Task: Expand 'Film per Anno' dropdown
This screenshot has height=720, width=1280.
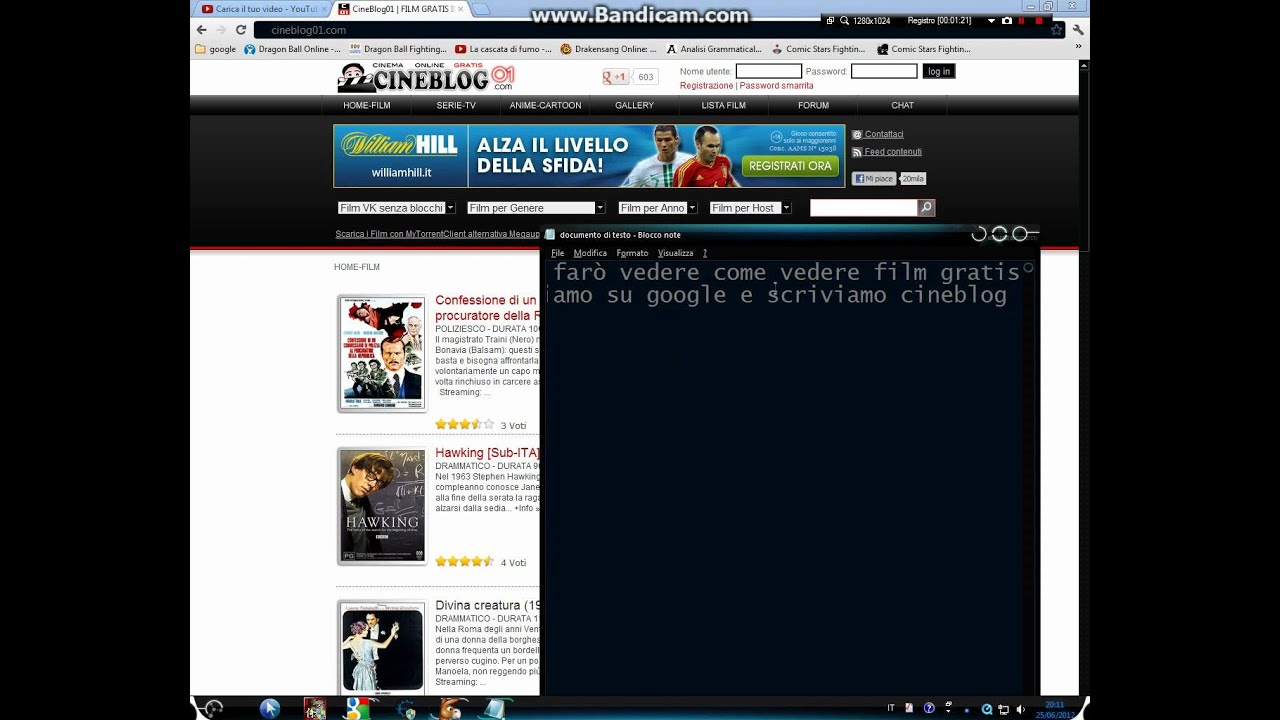Action: pos(657,208)
